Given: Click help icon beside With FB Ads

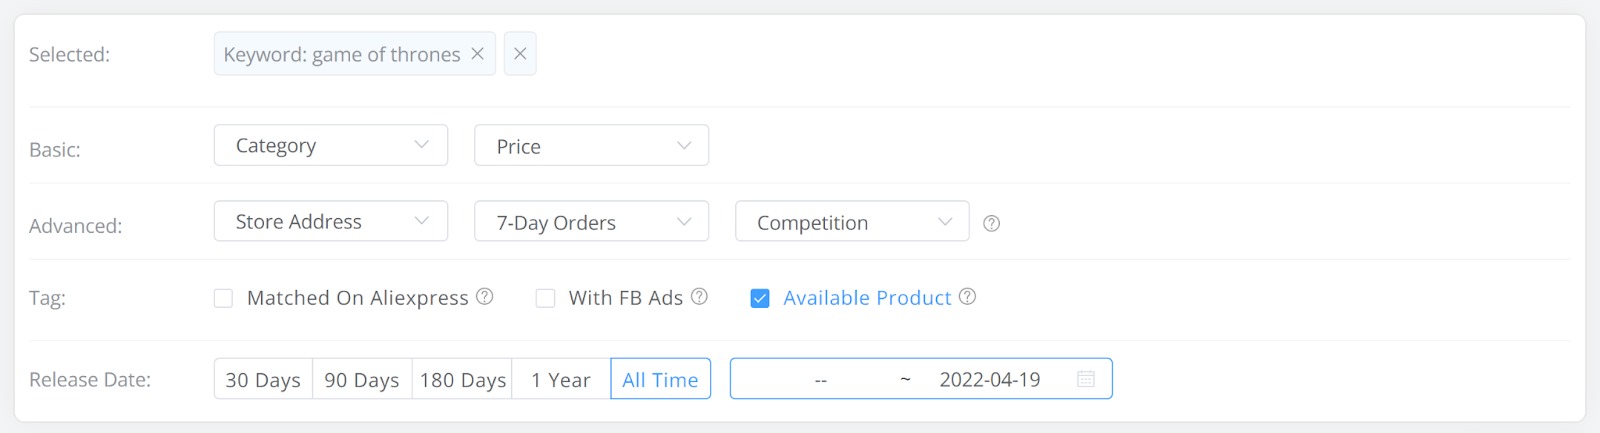Looking at the screenshot, I should [x=700, y=297].
